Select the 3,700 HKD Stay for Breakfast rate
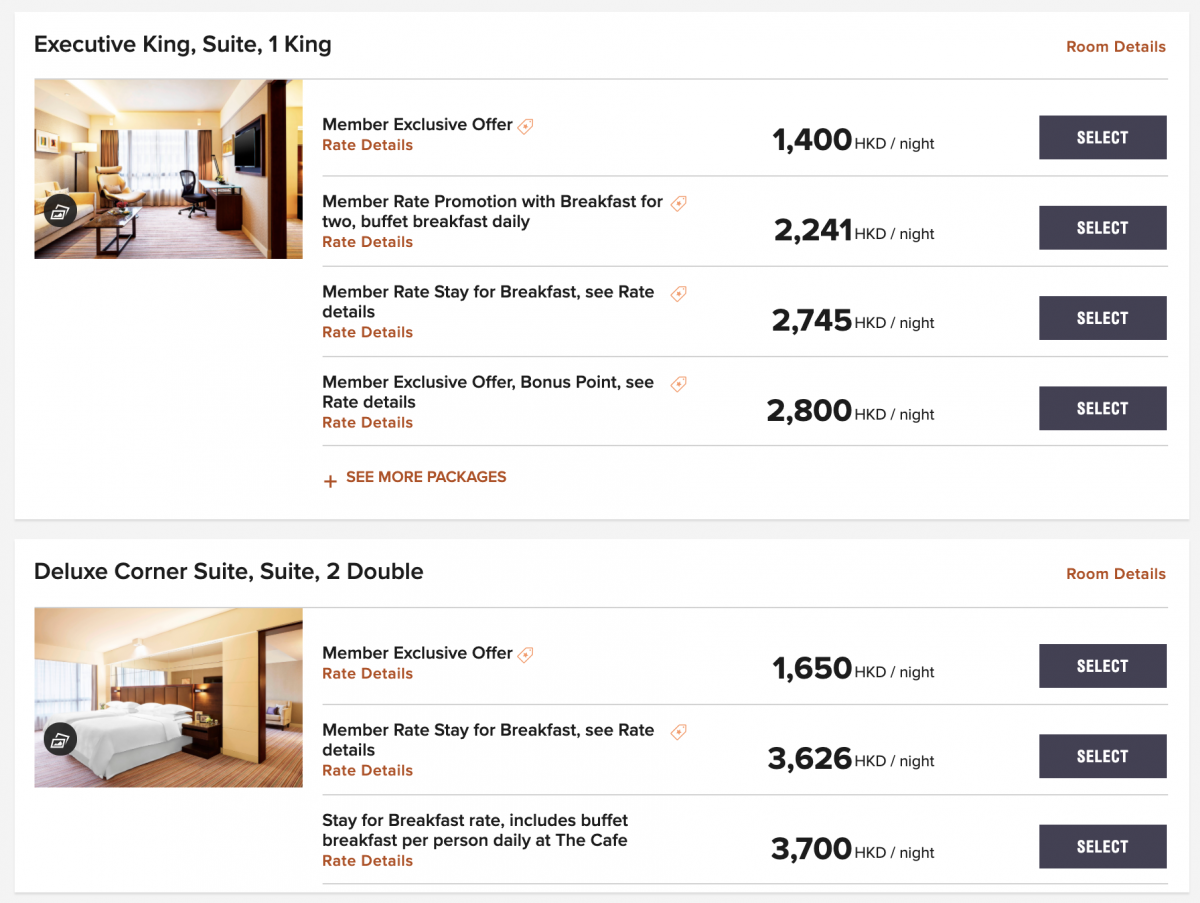Image resolution: width=1200 pixels, height=903 pixels. pyautogui.click(x=1102, y=846)
